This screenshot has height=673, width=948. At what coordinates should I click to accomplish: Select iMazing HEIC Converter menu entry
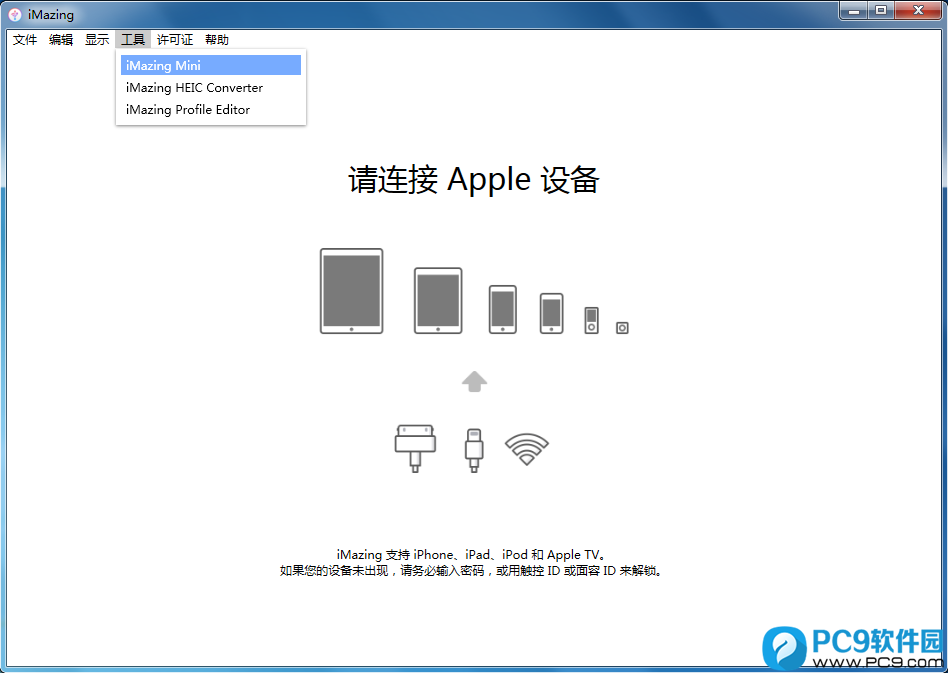click(x=210, y=88)
